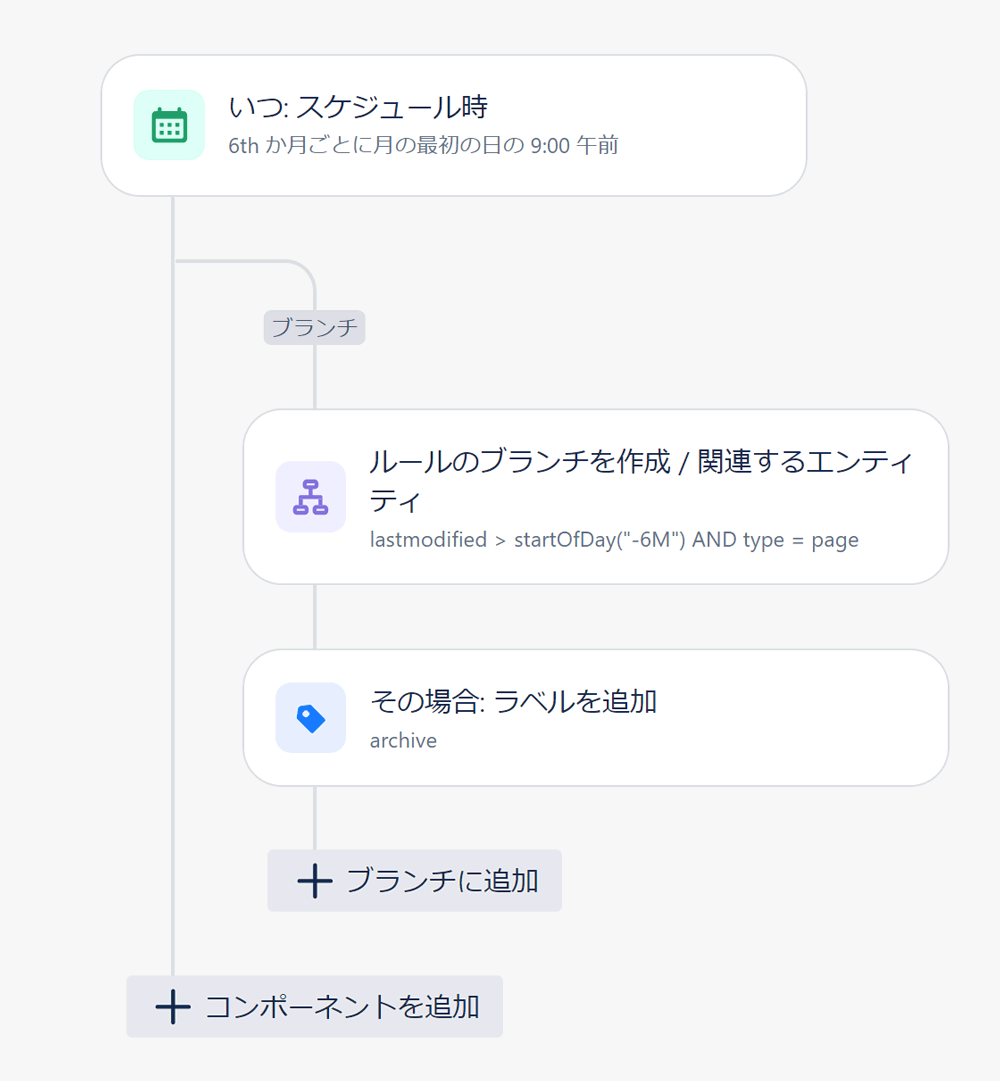Click the plus icon beside ブランチに追加
This screenshot has height=1081, width=1000.
point(315,880)
